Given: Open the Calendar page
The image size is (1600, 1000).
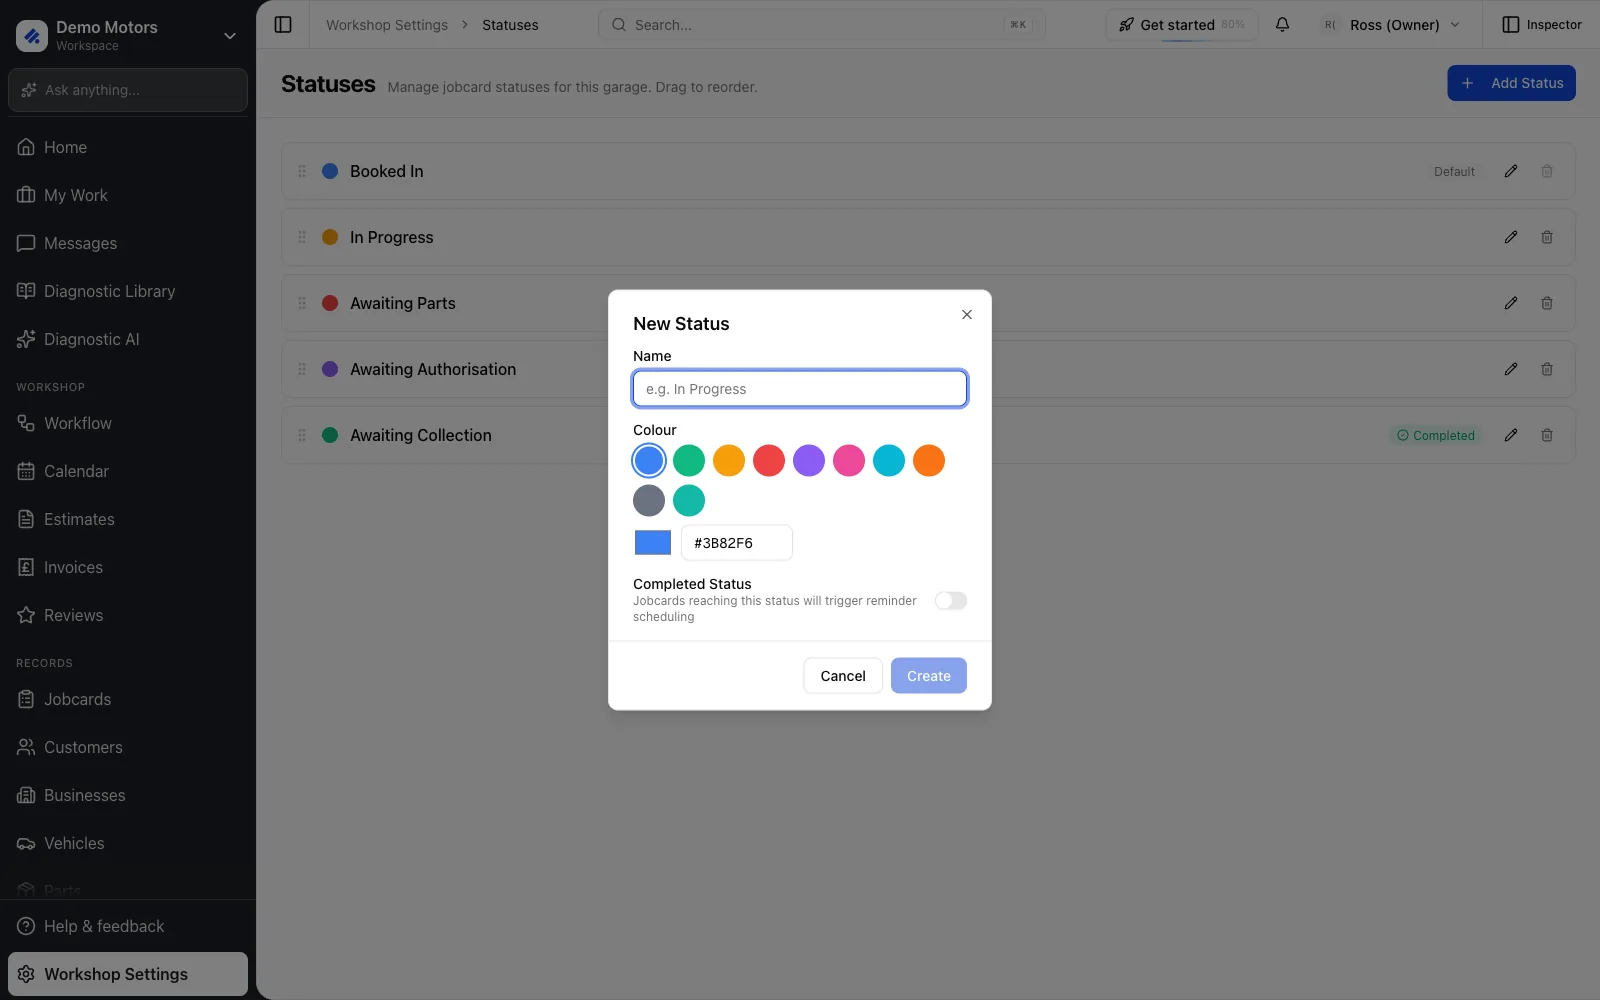Looking at the screenshot, I should [x=128, y=471].
